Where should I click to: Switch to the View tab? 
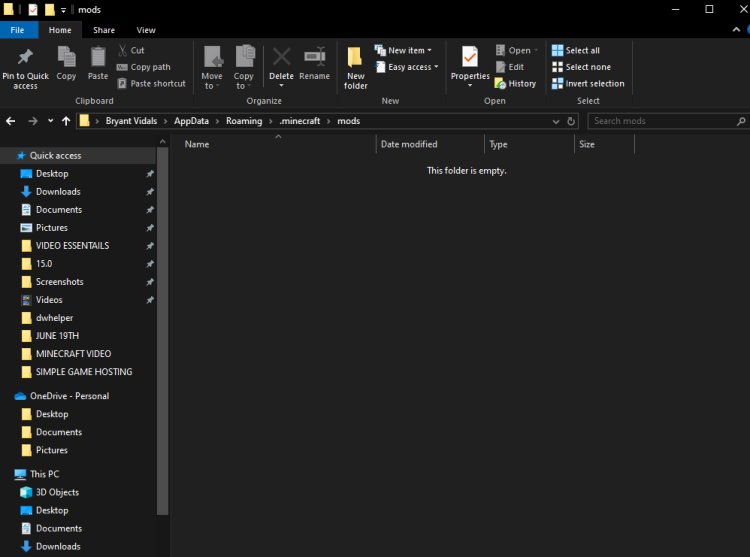pyautogui.click(x=146, y=30)
